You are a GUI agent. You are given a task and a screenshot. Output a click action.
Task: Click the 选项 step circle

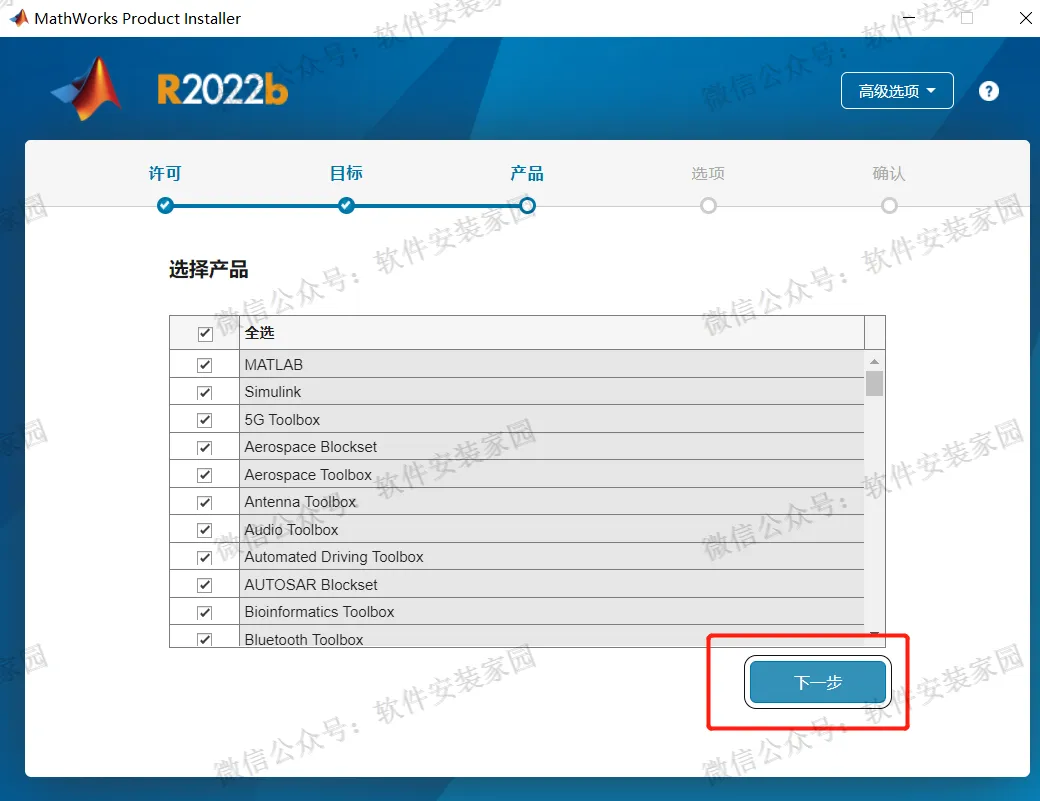tap(708, 206)
